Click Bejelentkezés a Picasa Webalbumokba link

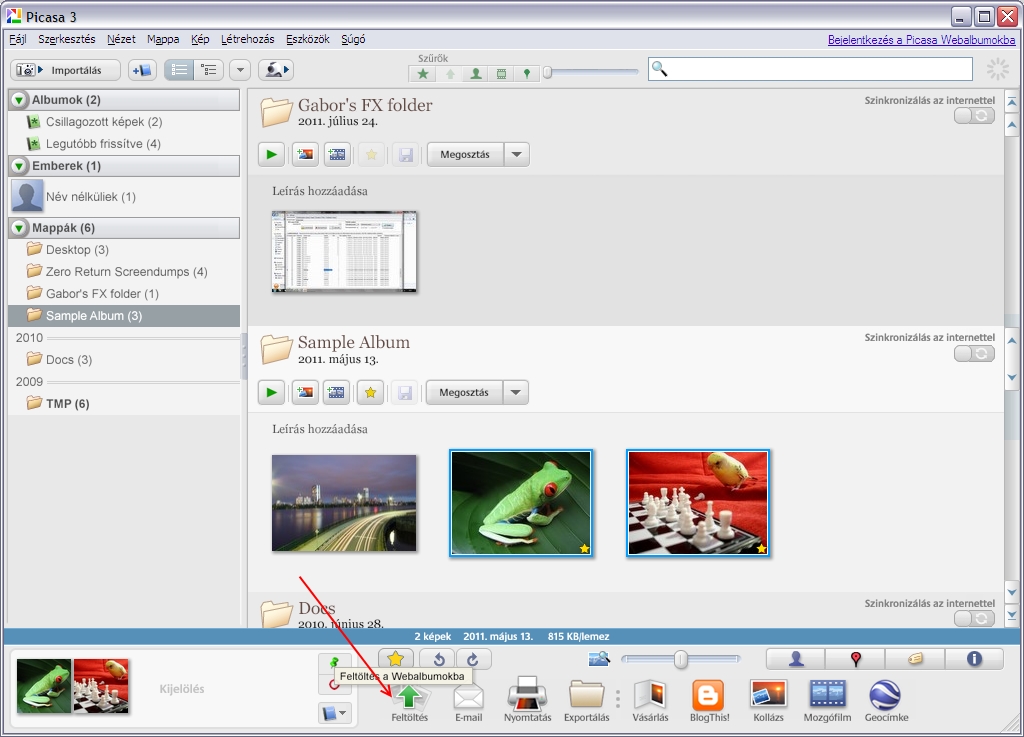click(x=921, y=40)
